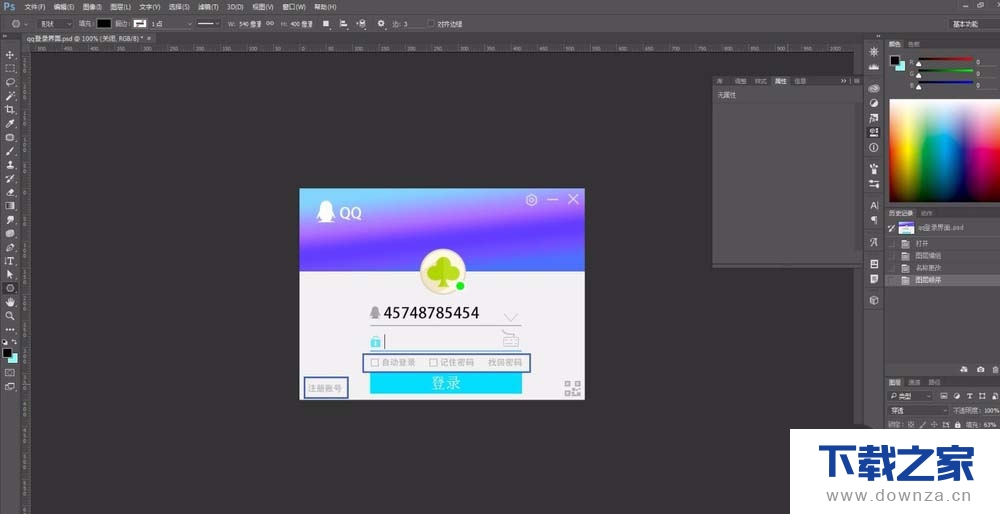Open the Info panel icon

coord(874,147)
